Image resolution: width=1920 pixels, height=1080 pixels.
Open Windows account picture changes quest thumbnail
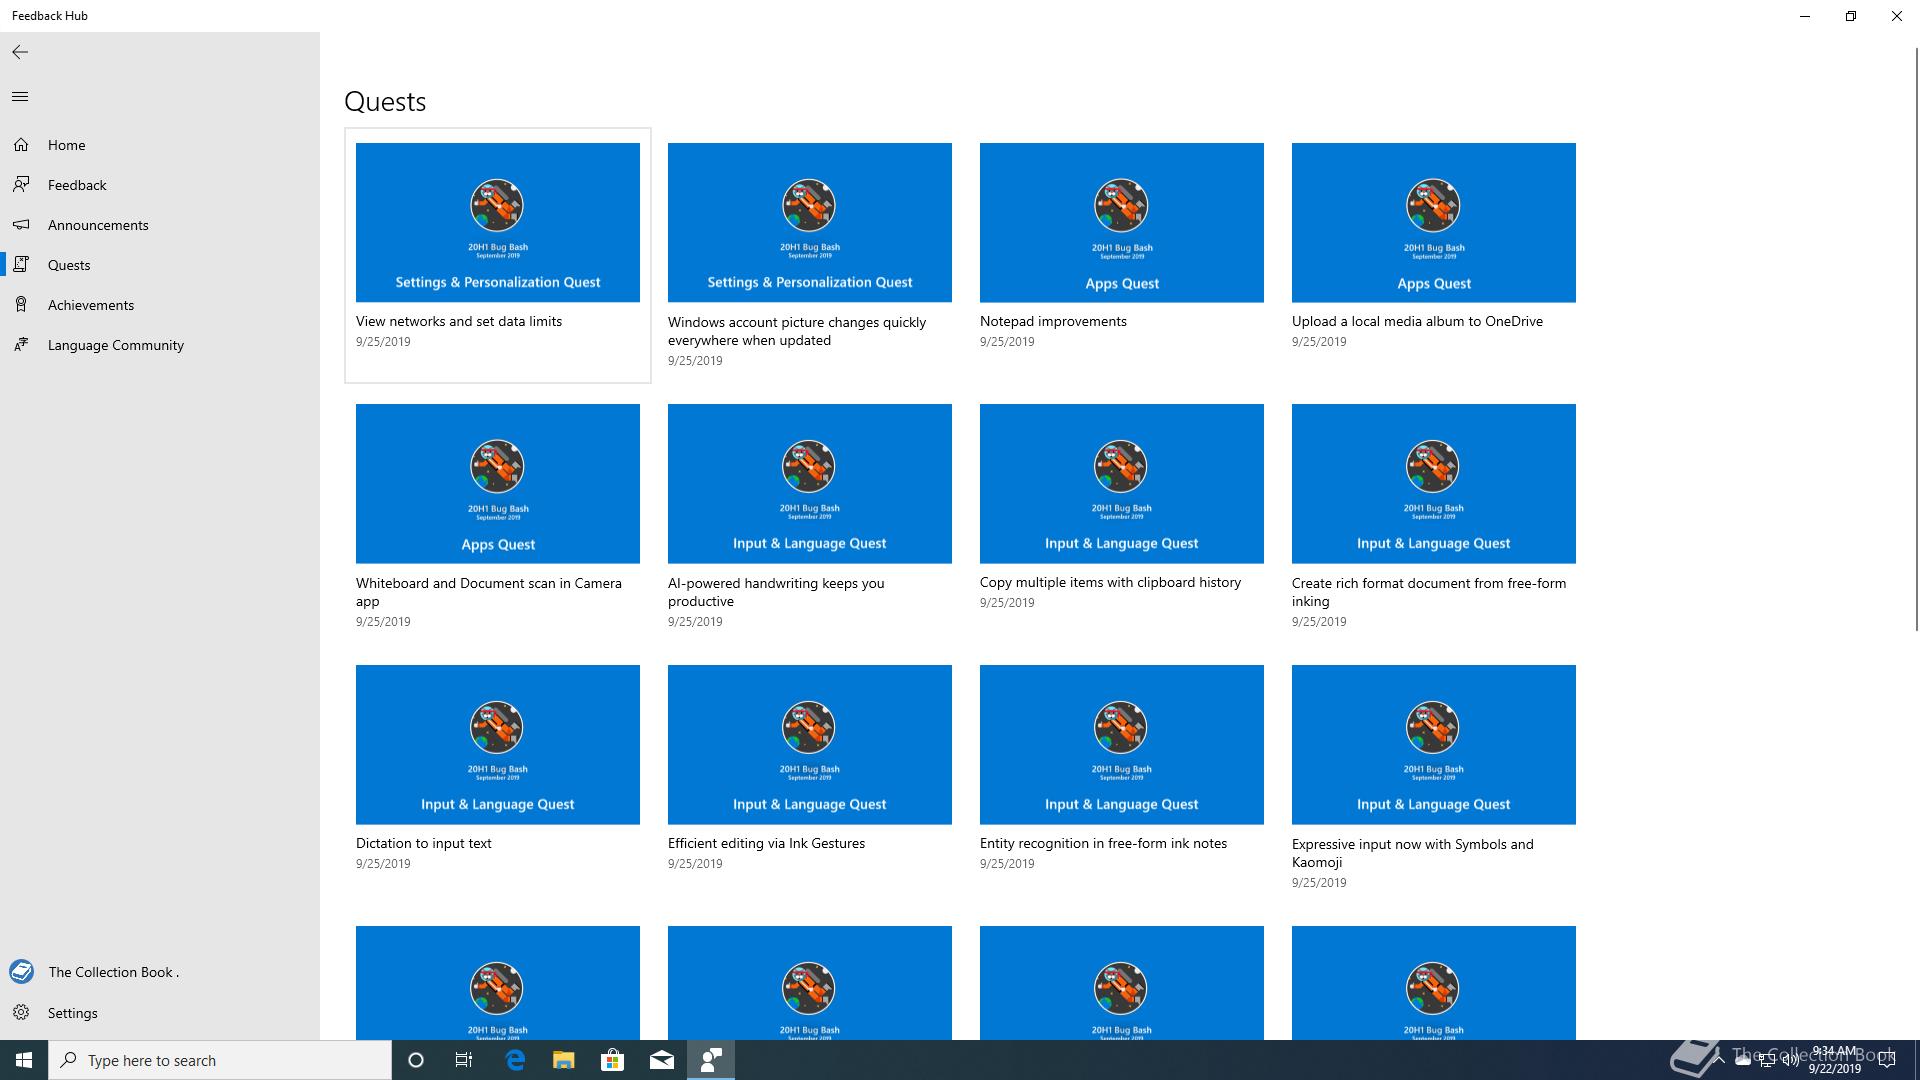tap(810, 222)
